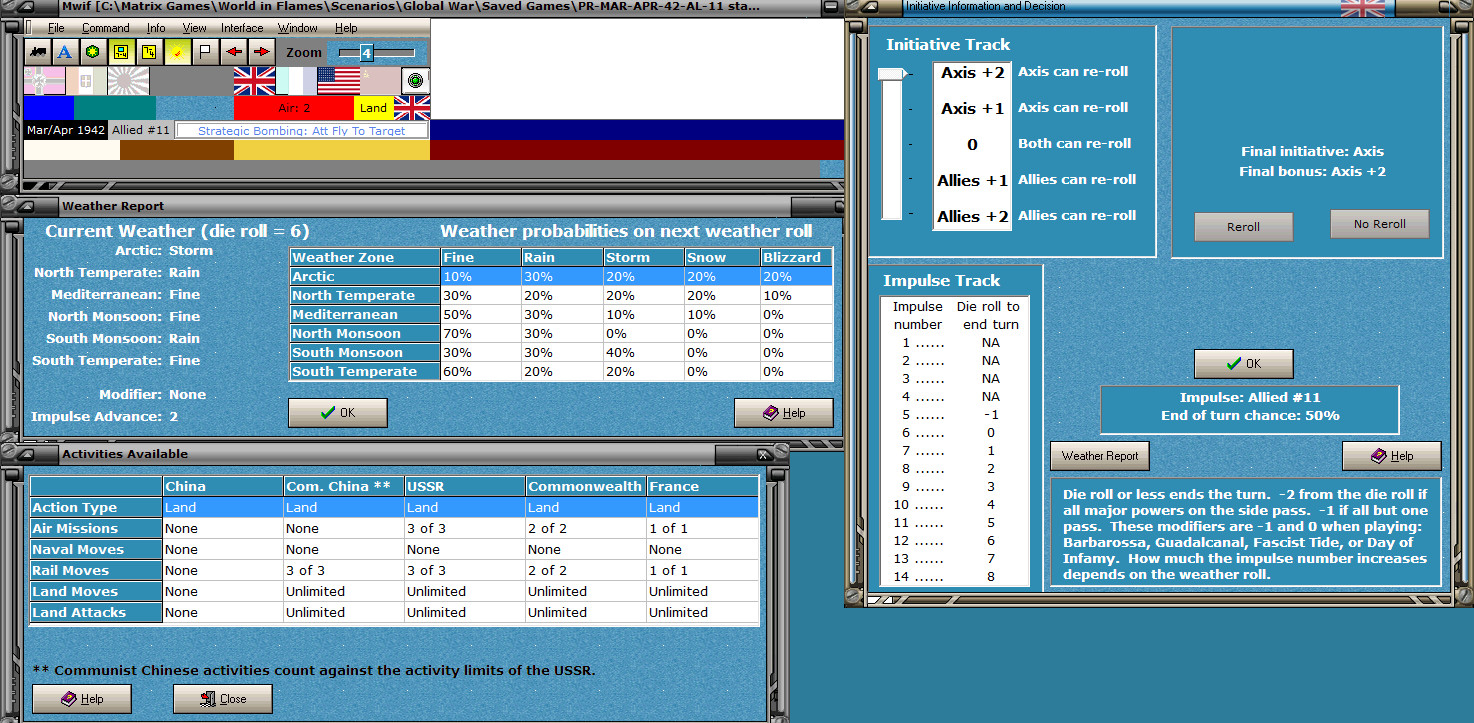The width and height of the screenshot is (1474, 723).
Task: Select the North Temperate weather table row
Action: [x=561, y=296]
